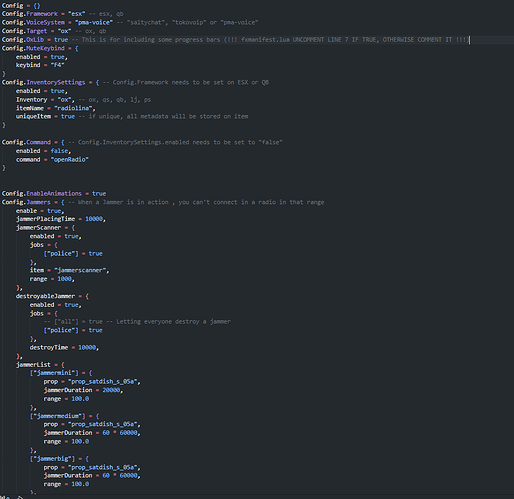Screen dimensions: 514x499
Task: Click the uniqueItem true value
Action: pos(68,116)
